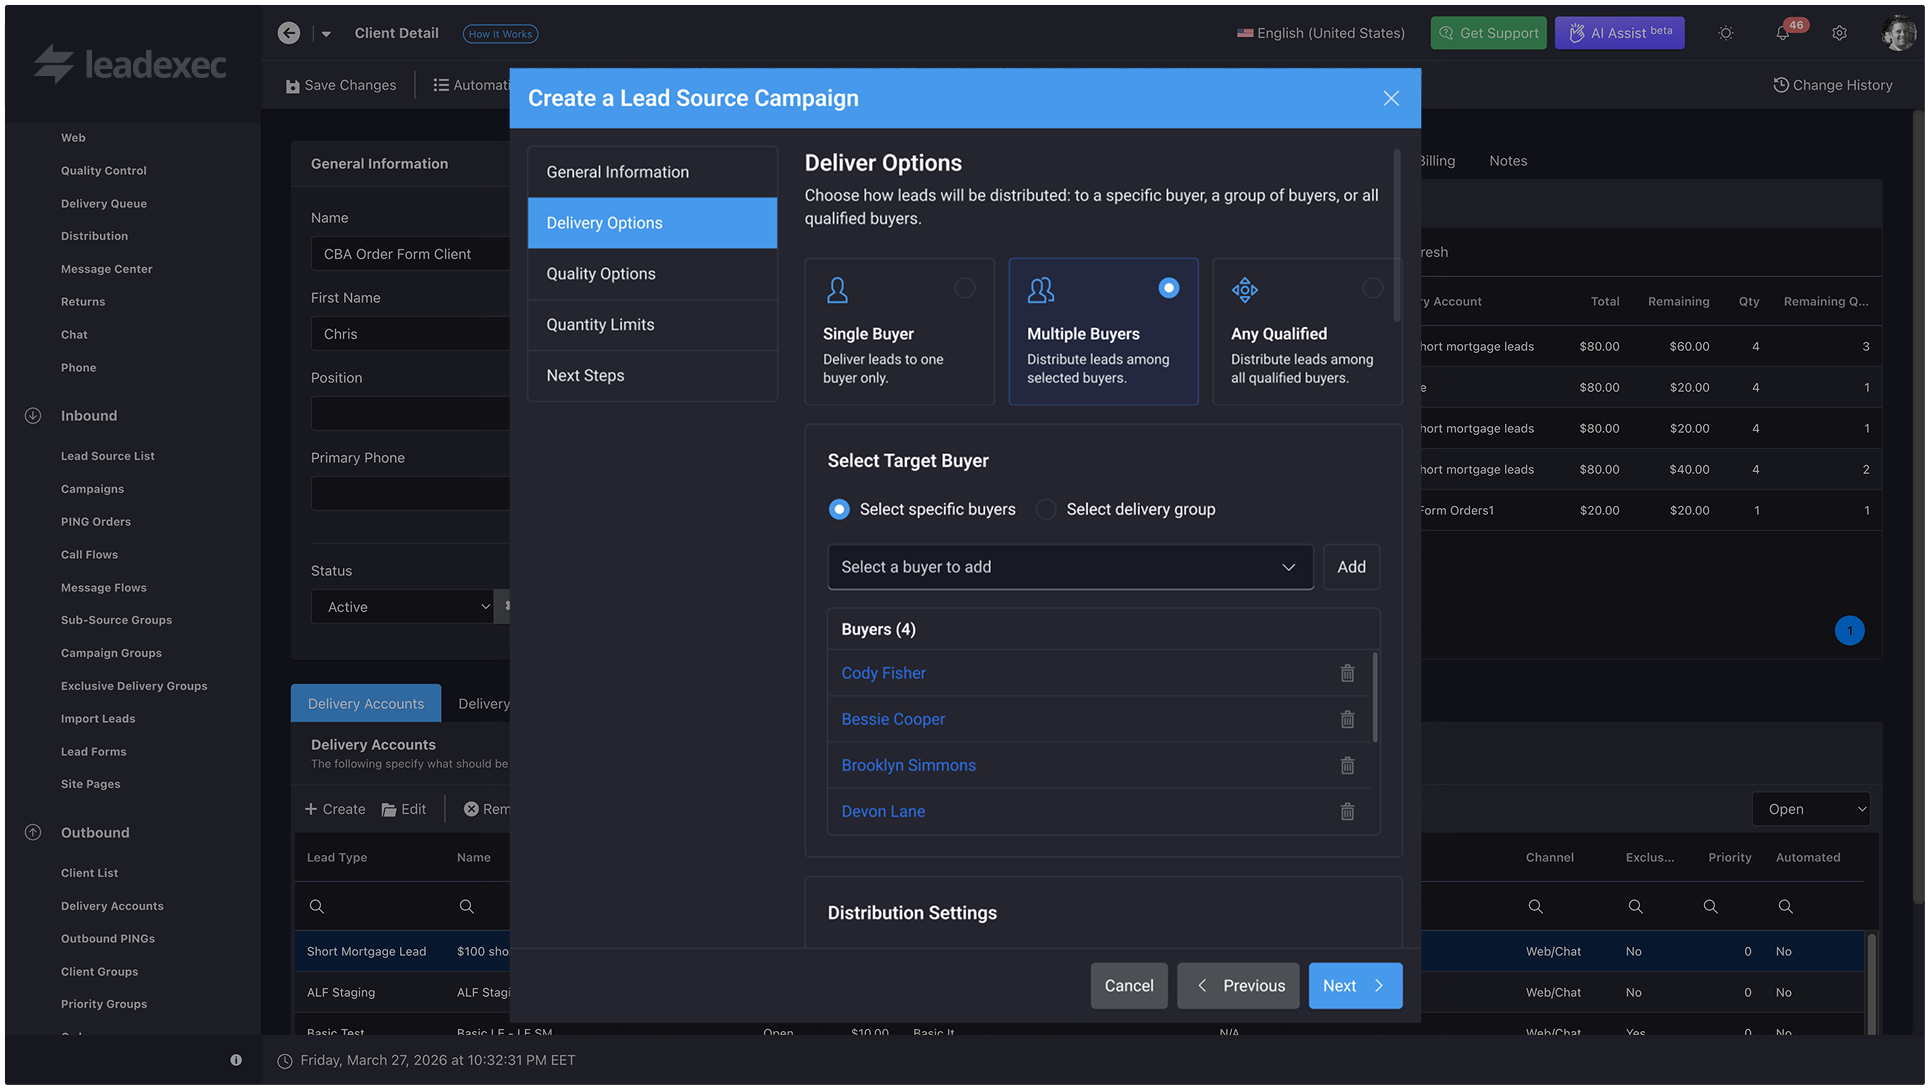Click AI Assist beta button

(x=1620, y=33)
